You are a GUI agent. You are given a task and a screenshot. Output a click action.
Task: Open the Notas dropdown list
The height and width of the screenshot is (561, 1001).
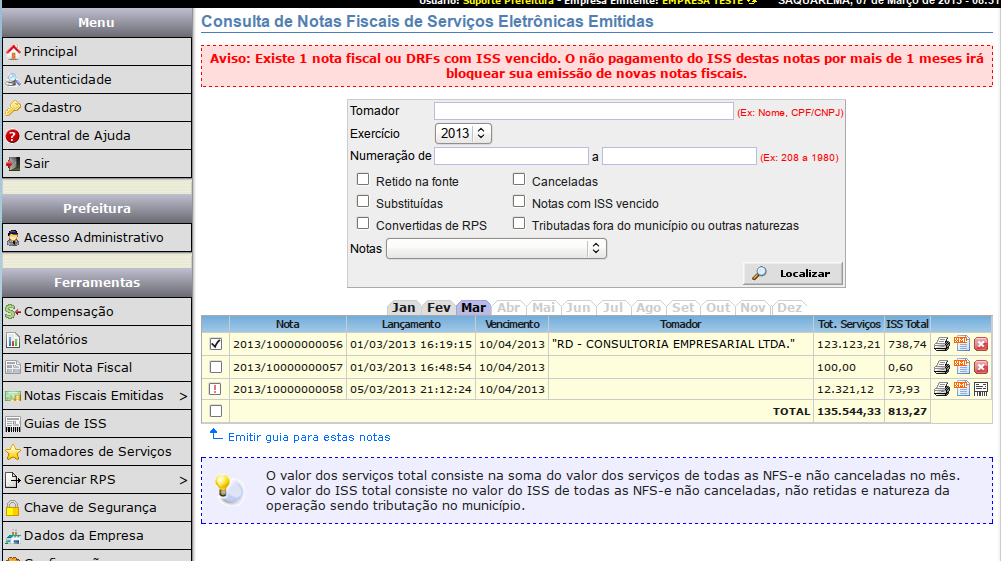point(496,248)
